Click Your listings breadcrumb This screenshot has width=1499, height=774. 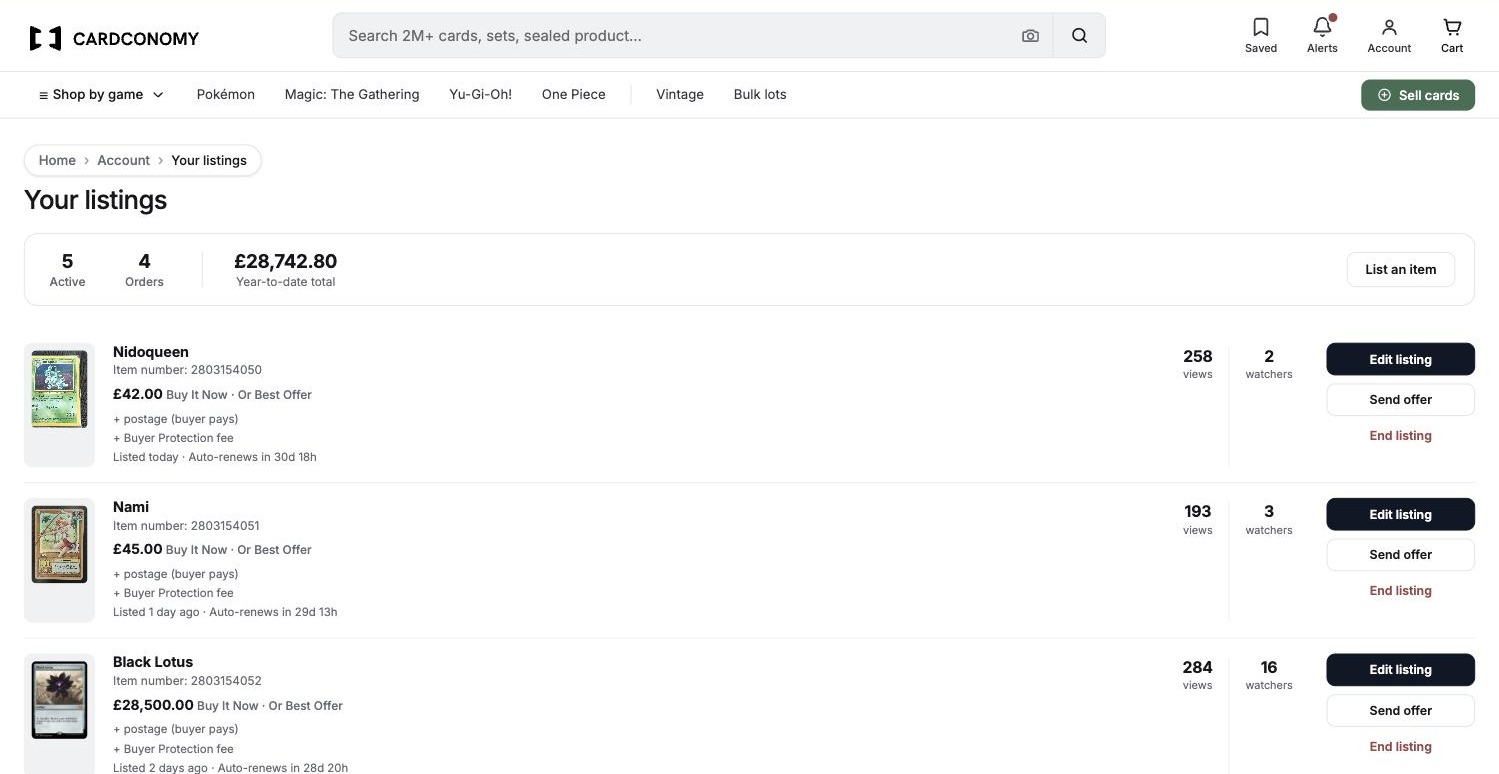pos(209,160)
